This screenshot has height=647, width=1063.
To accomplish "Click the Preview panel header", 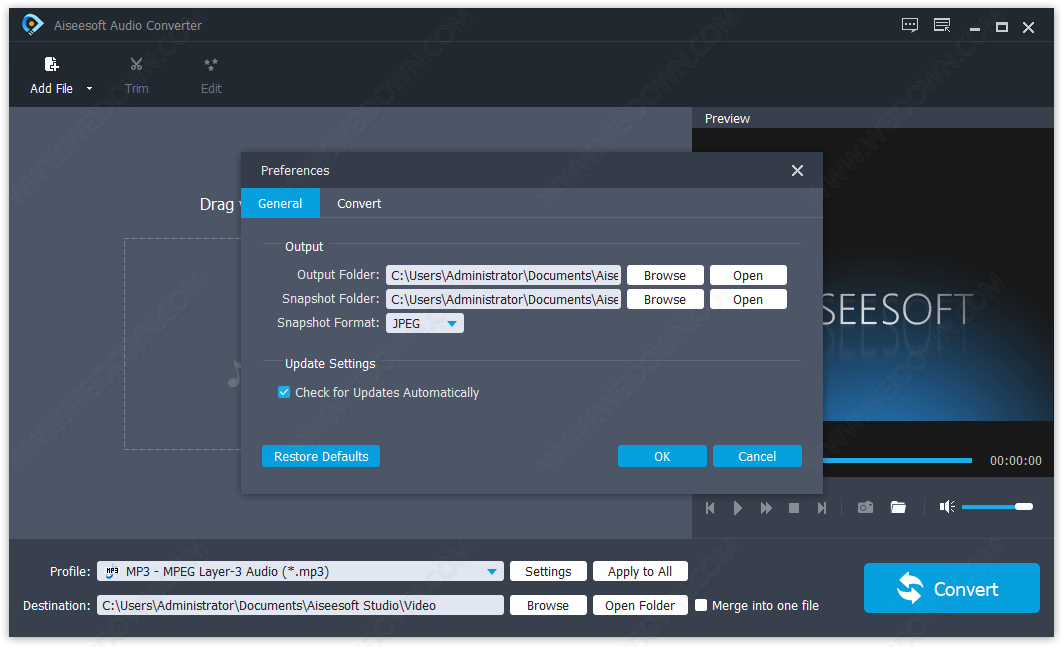I will [873, 118].
